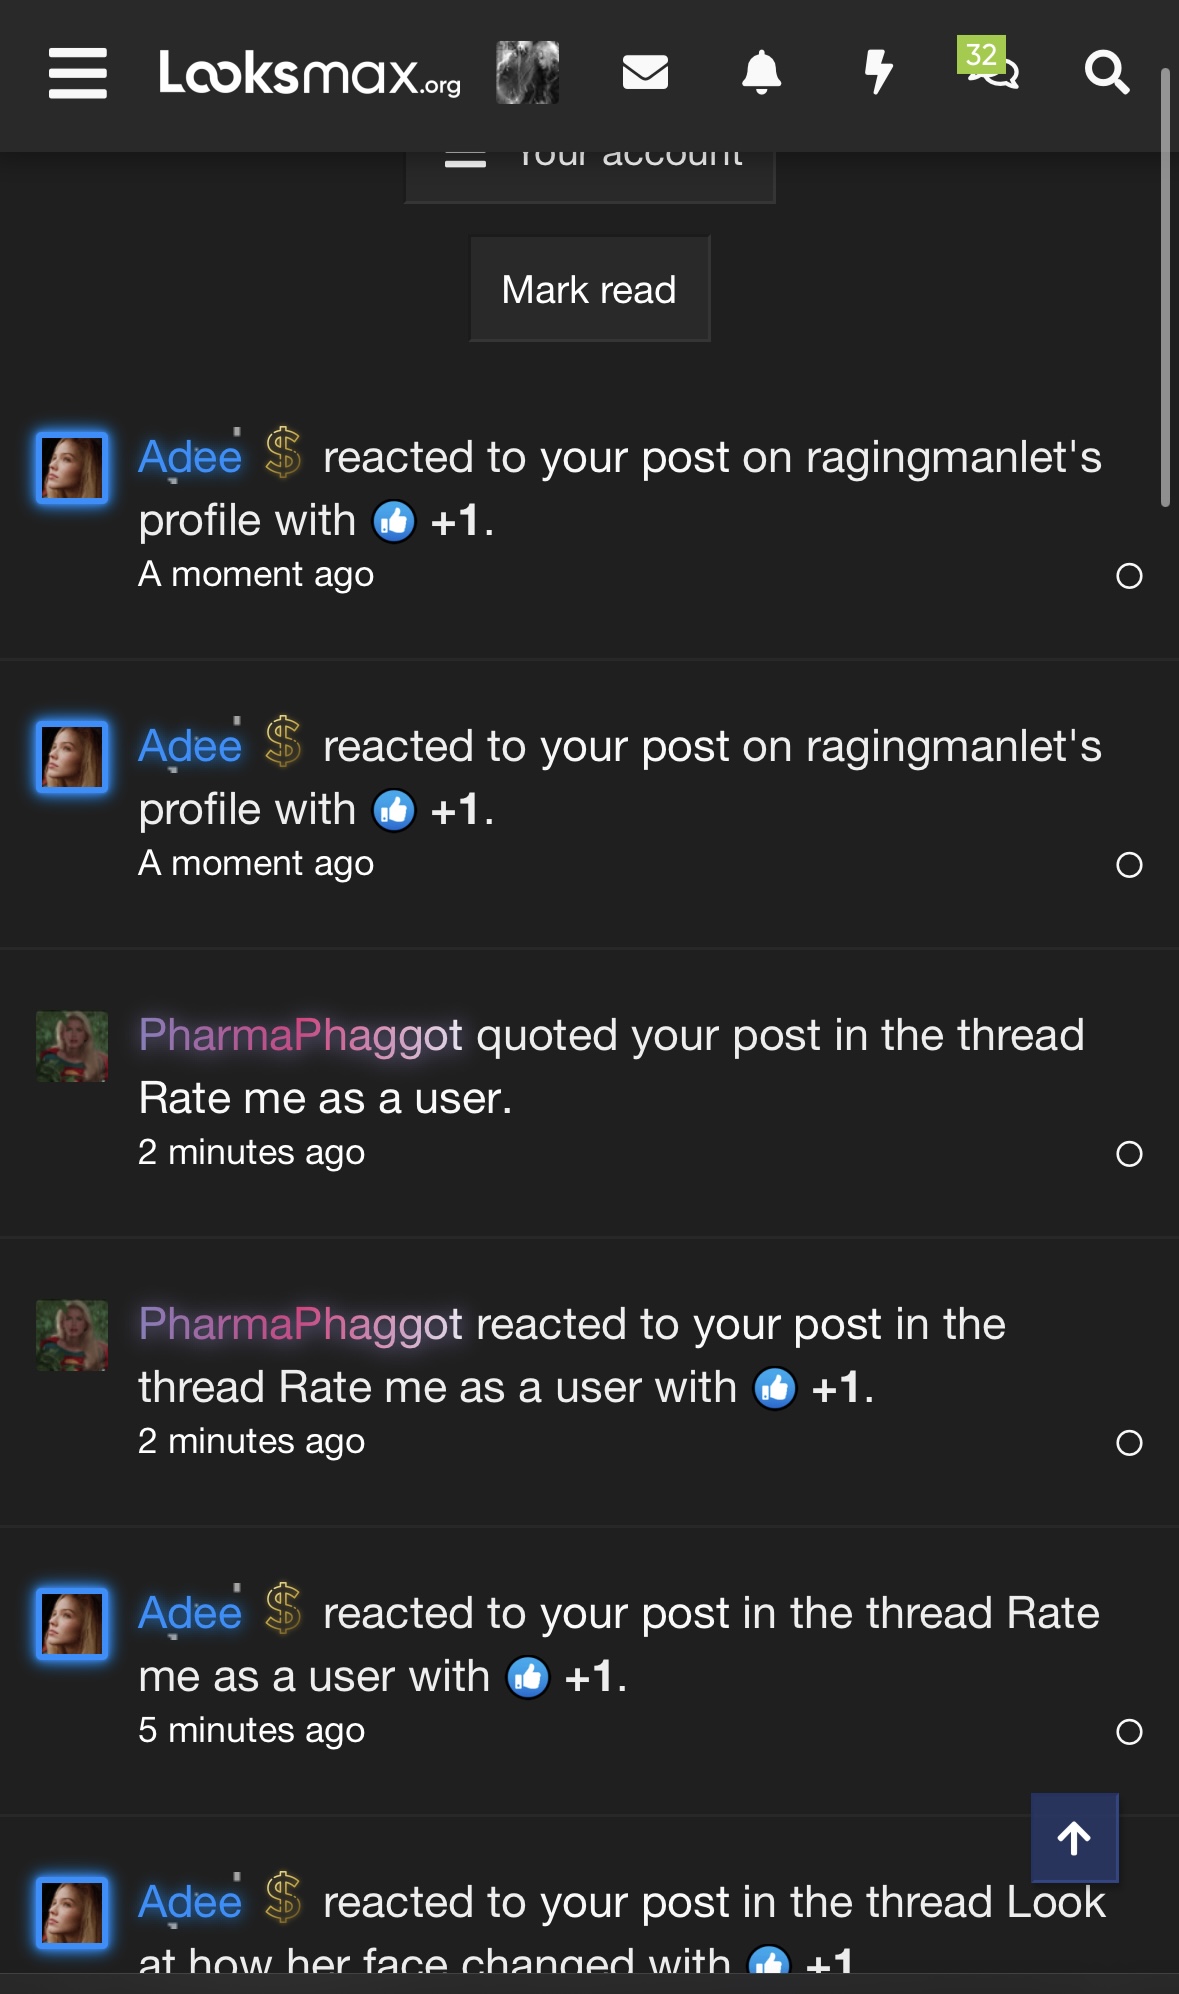The image size is (1179, 1994).
Task: Open the search magnifier icon
Action: 1106,72
